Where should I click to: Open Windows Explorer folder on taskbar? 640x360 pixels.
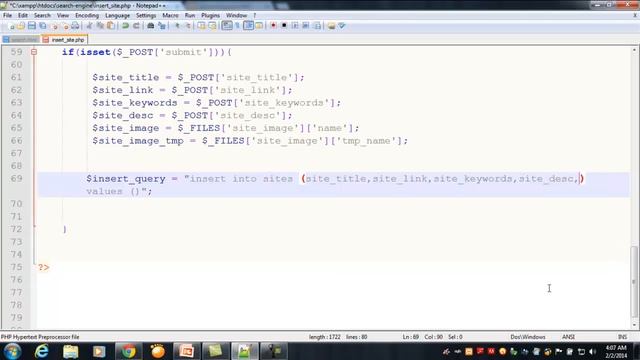(x=70, y=351)
